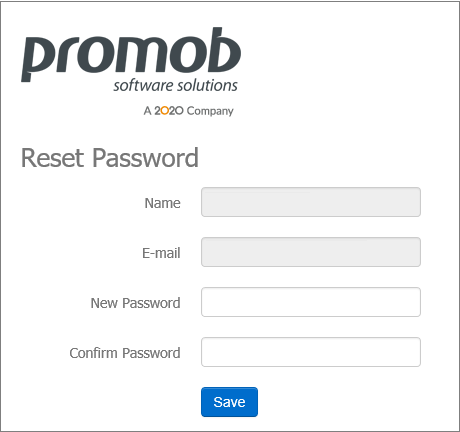Click the disabled E-mail field
This screenshot has height=432, width=460.
[x=311, y=252]
